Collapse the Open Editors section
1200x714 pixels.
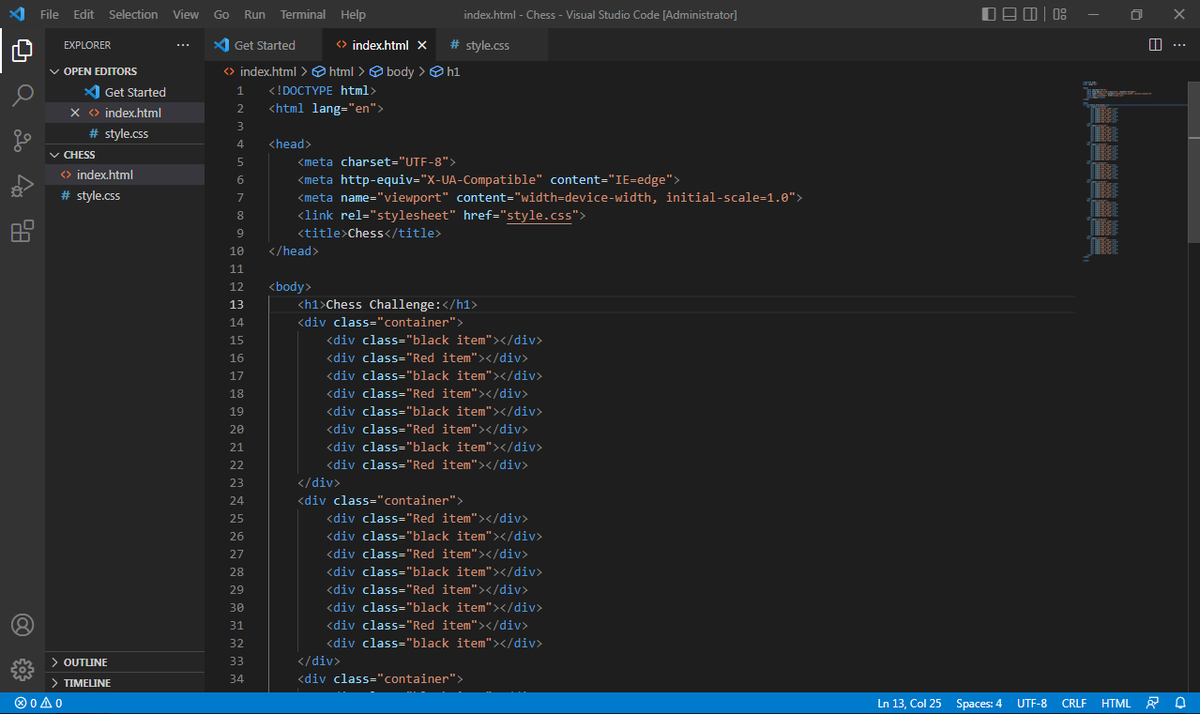pos(125,71)
